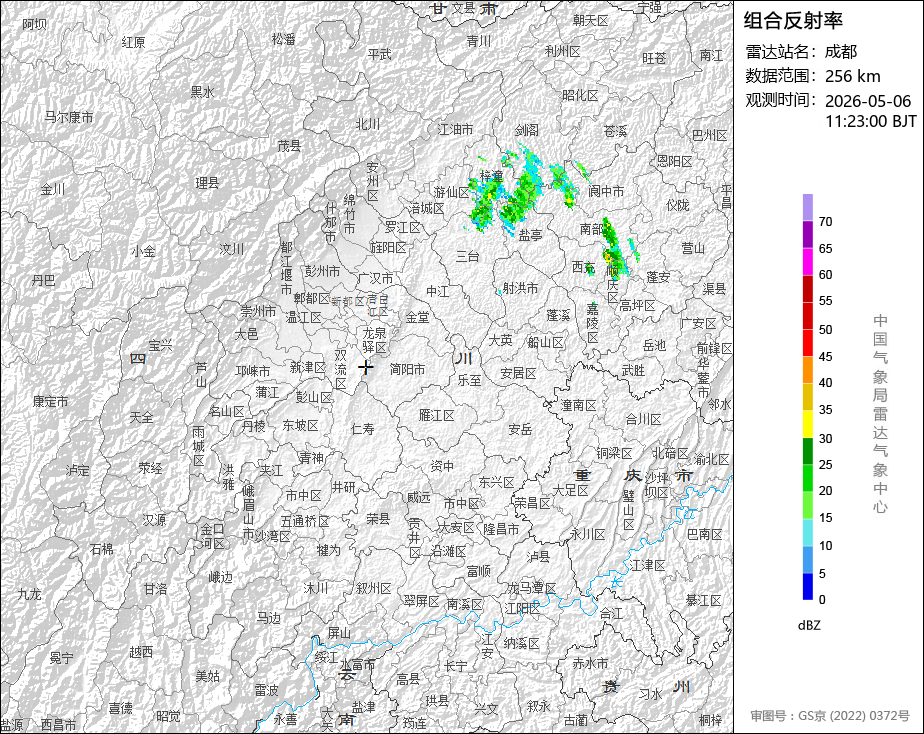
Task: Click the 蓬安 map label
Action: click(658, 276)
